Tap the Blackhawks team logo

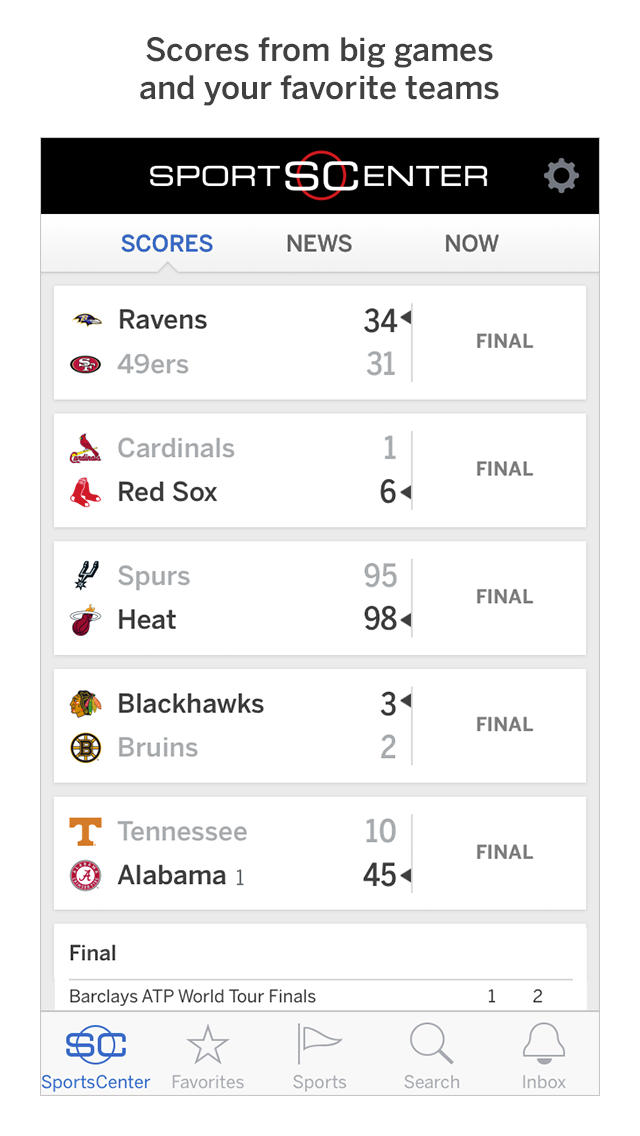86,704
